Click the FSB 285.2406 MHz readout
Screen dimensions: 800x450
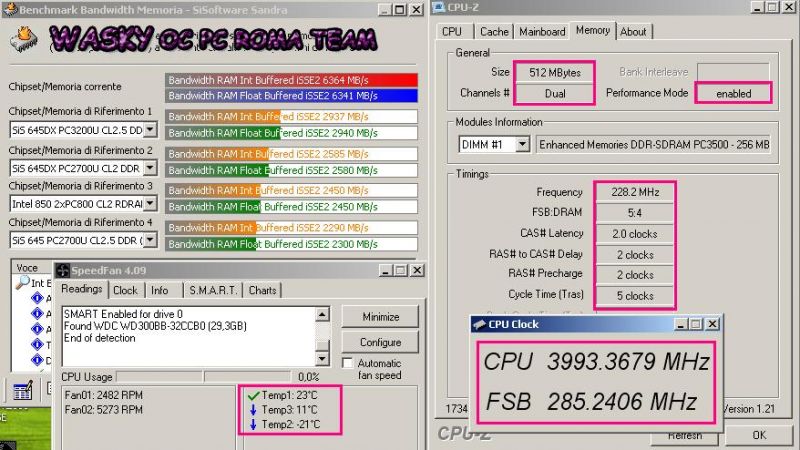(591, 402)
